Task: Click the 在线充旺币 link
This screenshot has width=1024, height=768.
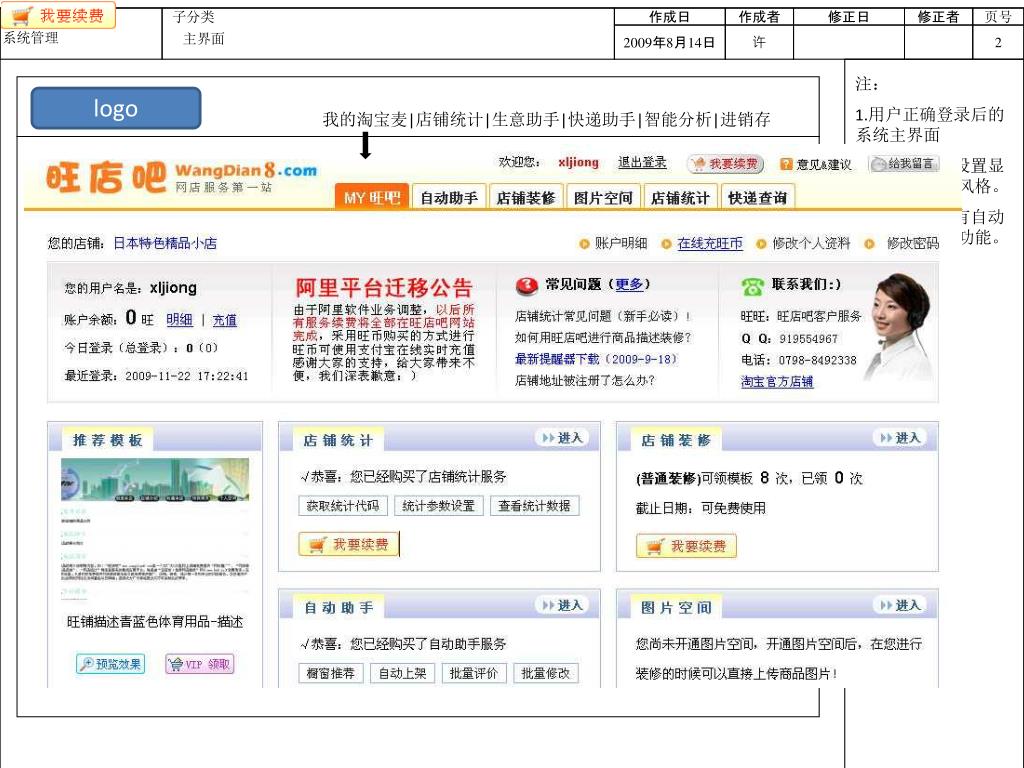Action: (x=710, y=243)
